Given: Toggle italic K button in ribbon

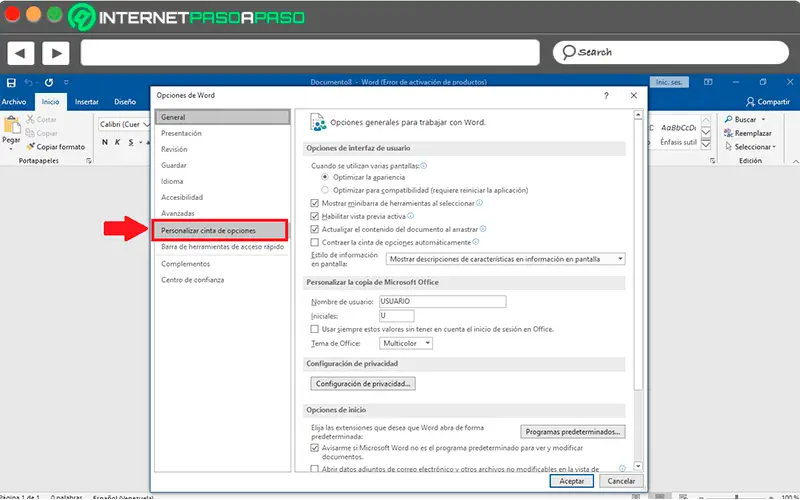Looking at the screenshot, I should [x=117, y=142].
